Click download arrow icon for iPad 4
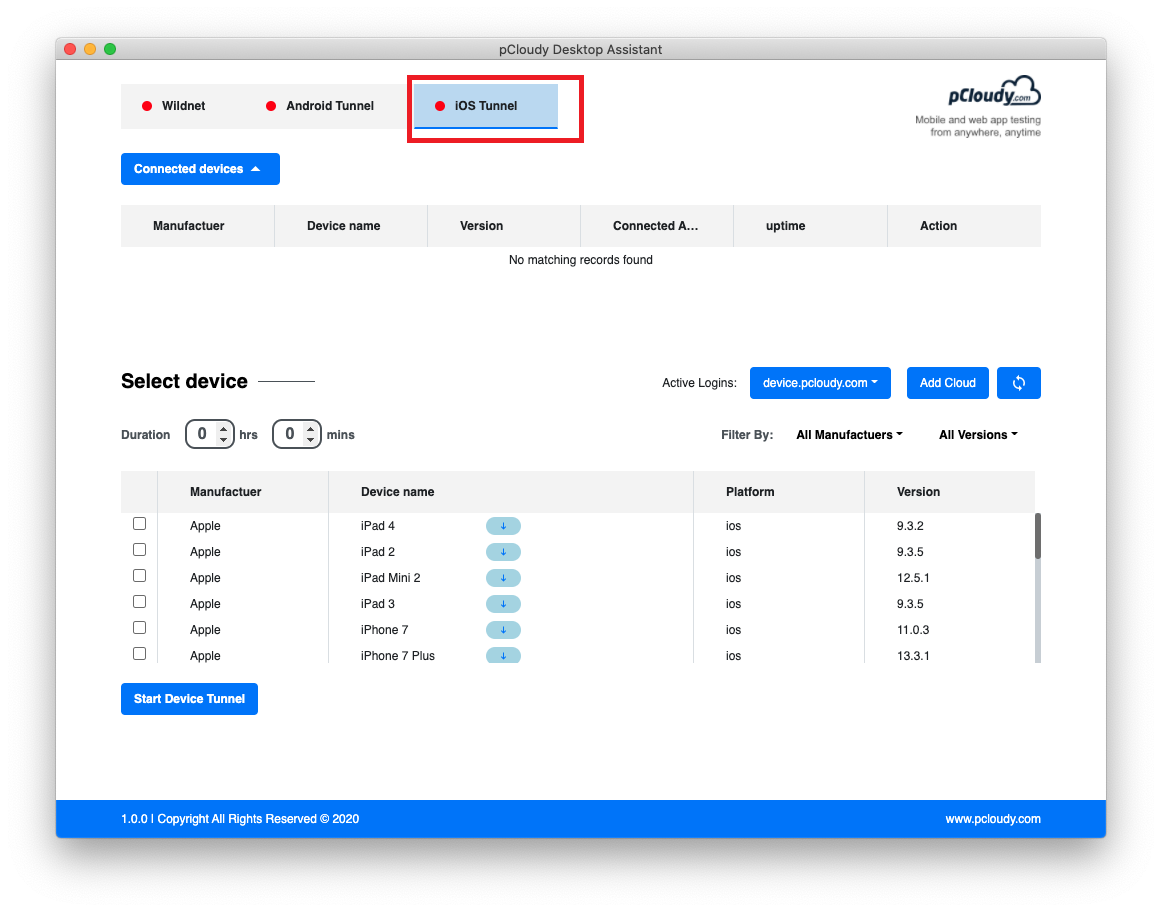This screenshot has height=912, width=1162. coord(503,526)
